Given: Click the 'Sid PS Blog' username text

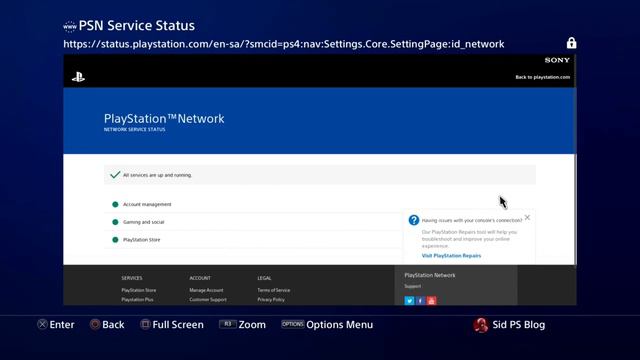Looking at the screenshot, I should point(518,325).
